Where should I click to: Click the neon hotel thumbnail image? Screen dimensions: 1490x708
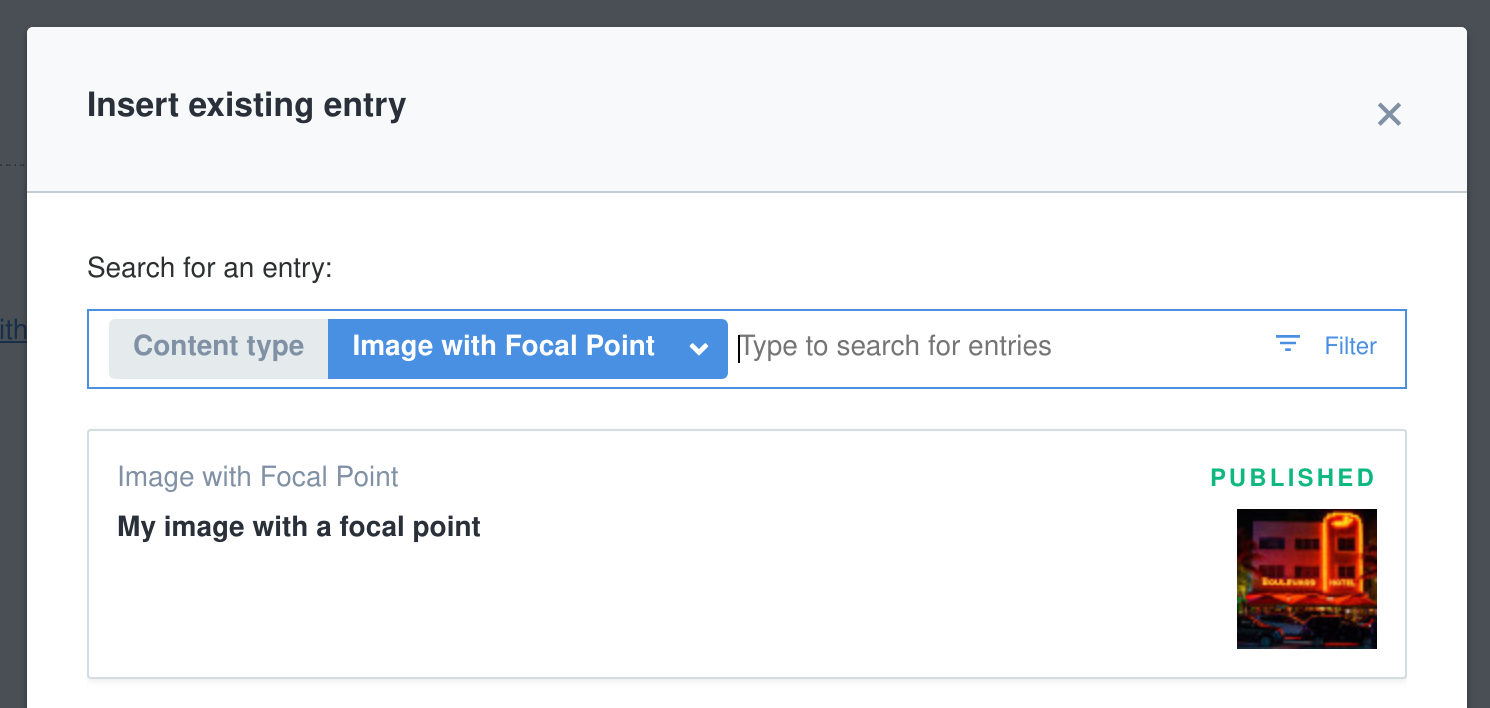pos(1306,579)
